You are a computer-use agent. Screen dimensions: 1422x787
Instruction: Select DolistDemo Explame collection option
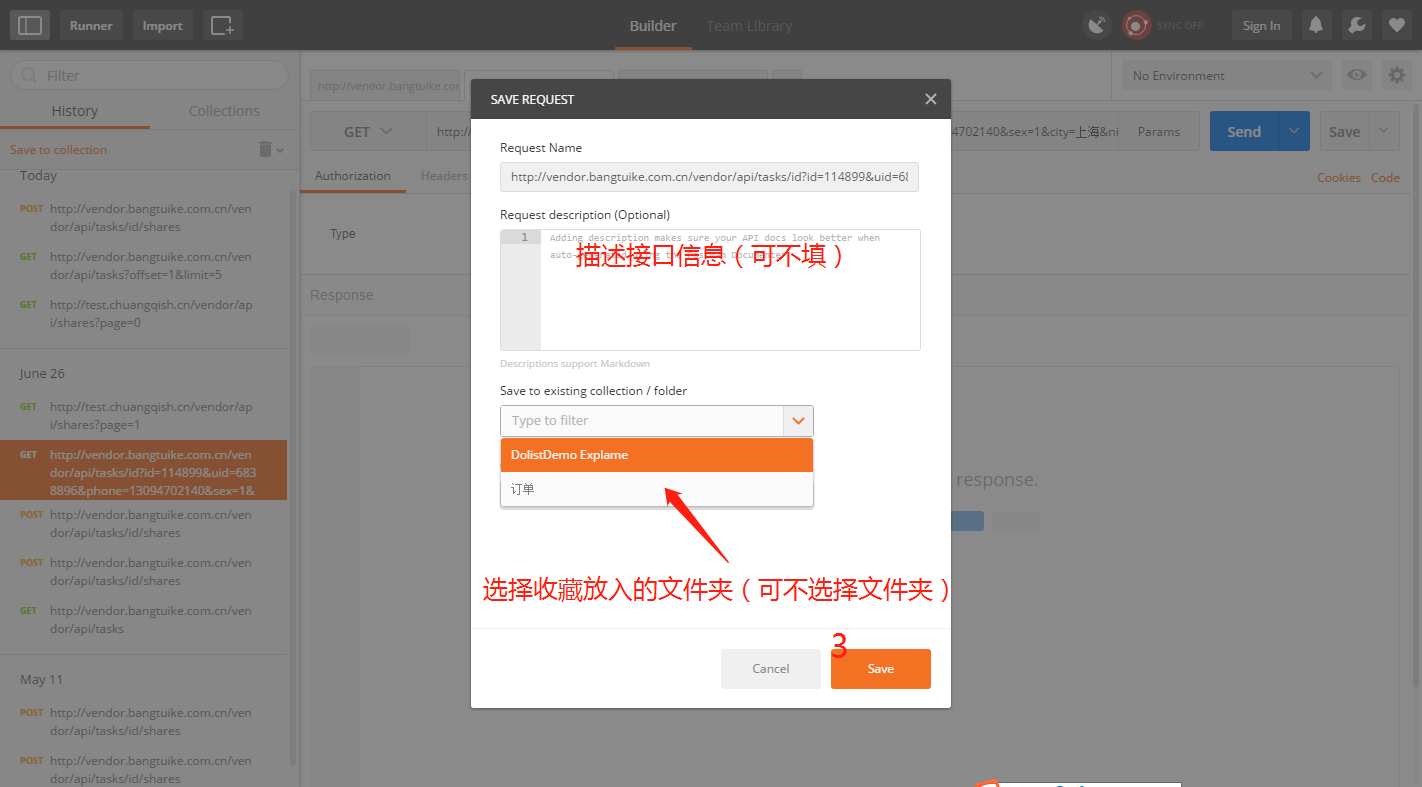point(657,455)
